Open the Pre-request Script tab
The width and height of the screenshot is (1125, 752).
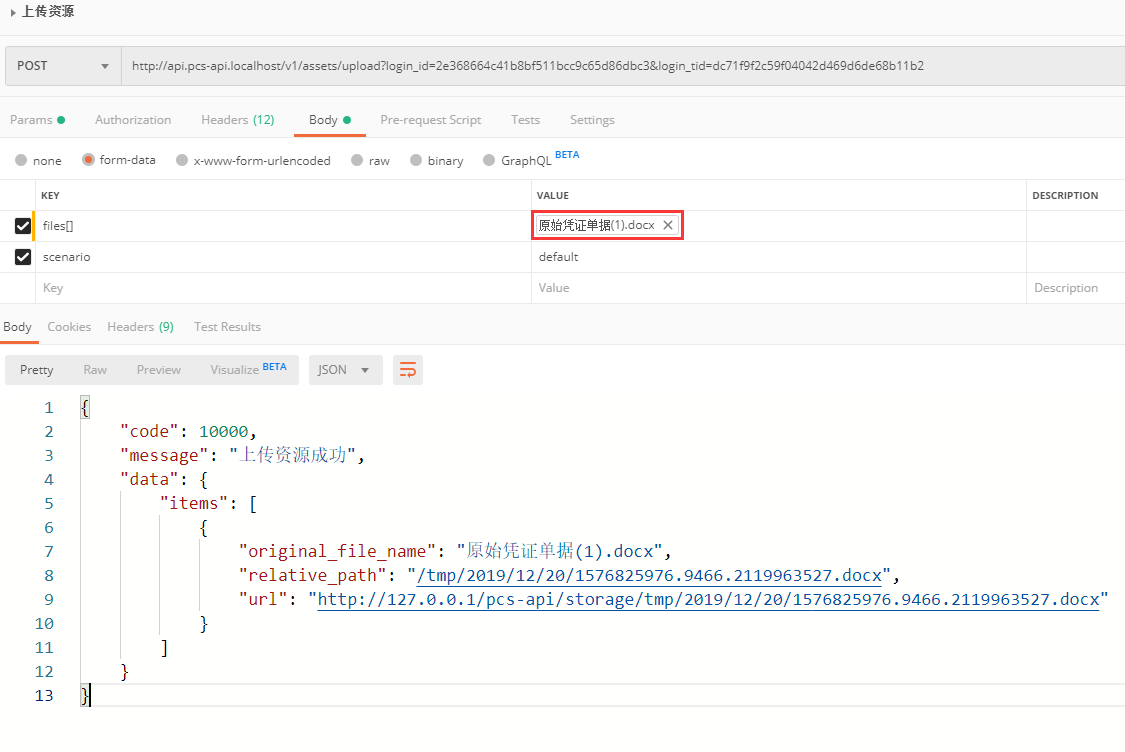430,120
